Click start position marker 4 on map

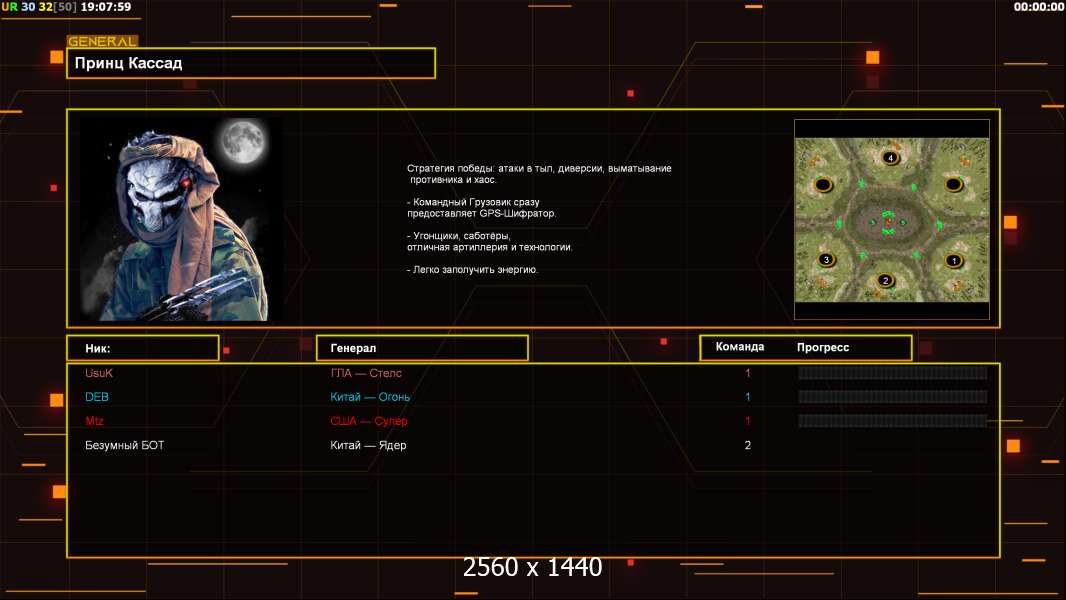point(890,158)
